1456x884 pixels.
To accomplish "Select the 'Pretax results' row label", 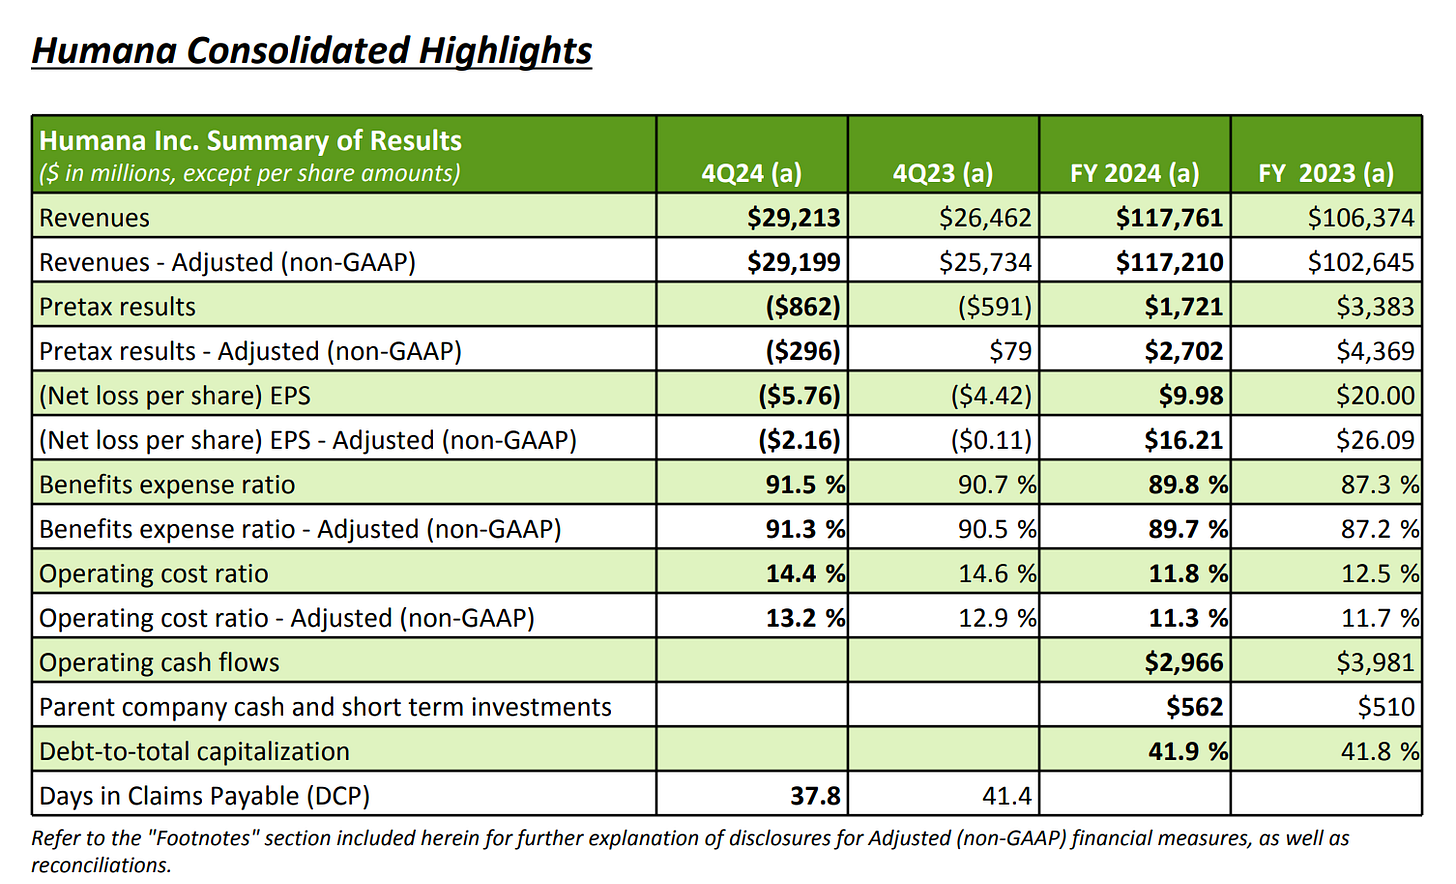I will coord(117,307).
